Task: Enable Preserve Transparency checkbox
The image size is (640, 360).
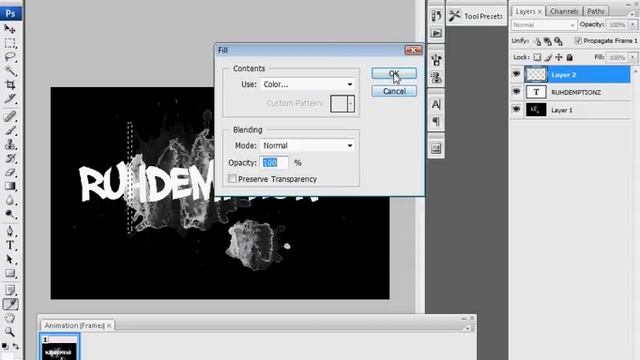Action: click(232, 179)
